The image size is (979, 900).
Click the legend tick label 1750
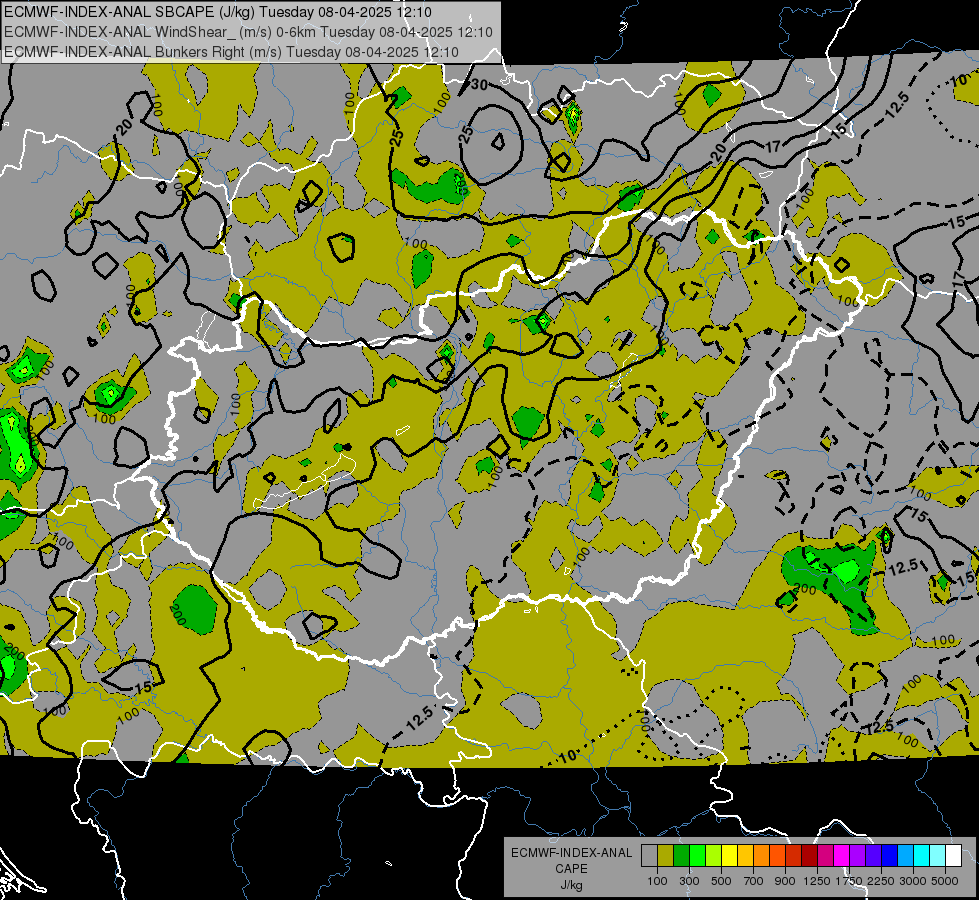[x=849, y=881]
